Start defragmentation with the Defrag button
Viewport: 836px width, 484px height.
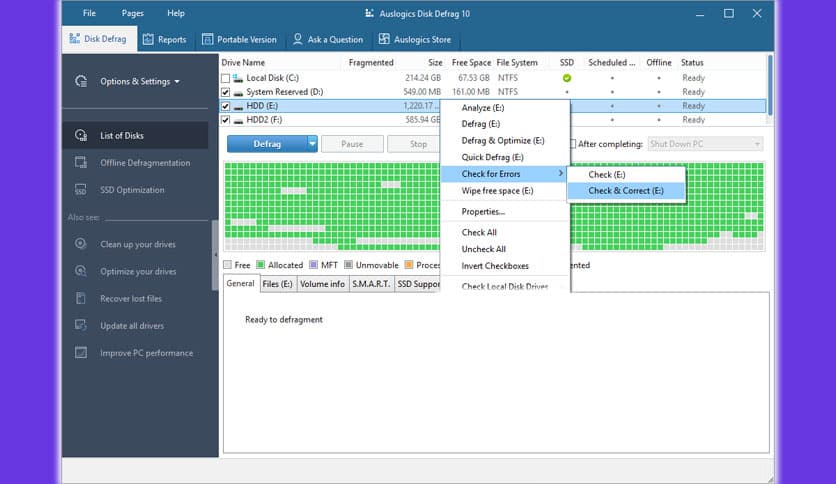point(267,143)
